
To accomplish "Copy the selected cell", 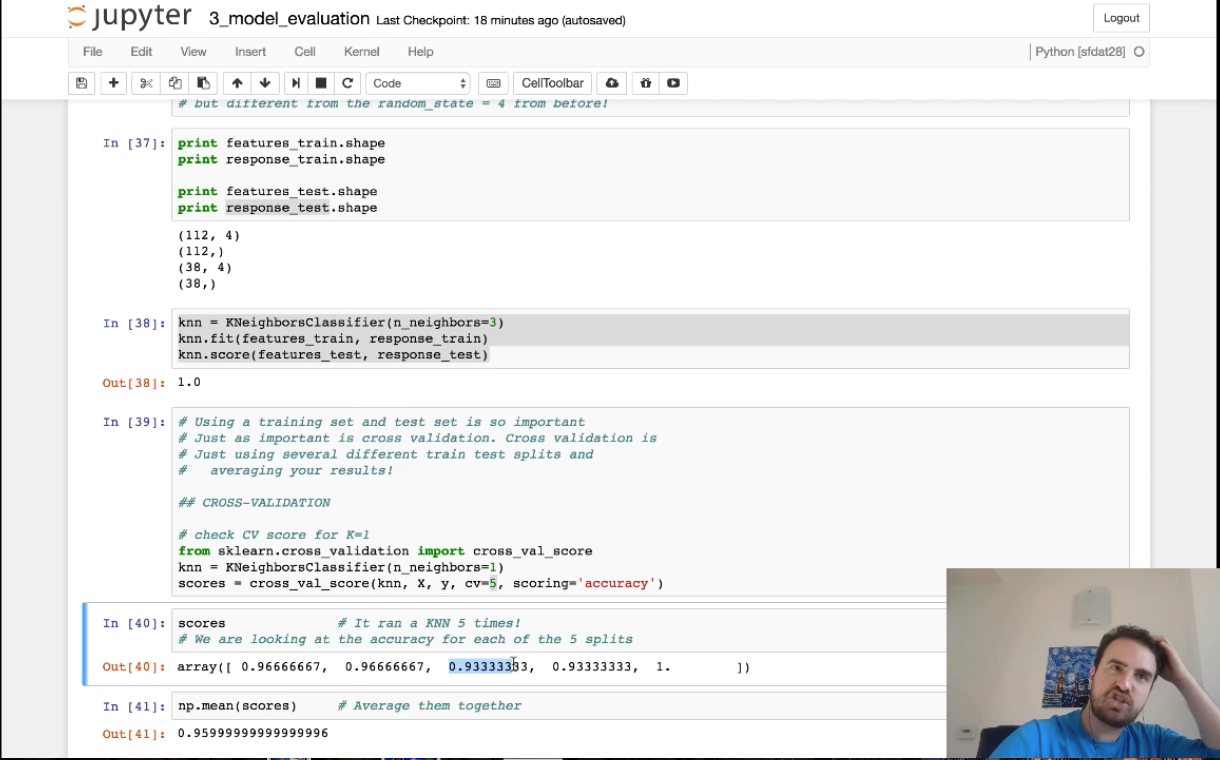I will click(173, 83).
